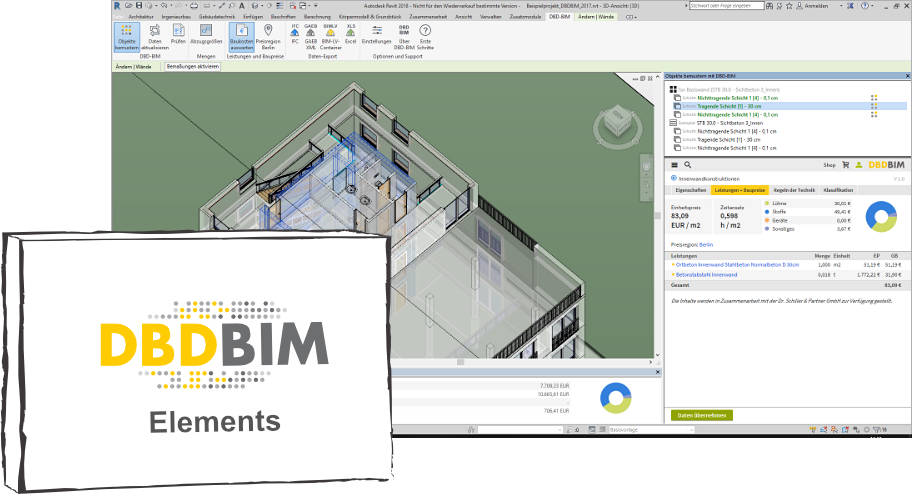Image resolution: width=912 pixels, height=497 pixels.
Task: Select the 'Leistungen + Baupreise' tab
Action: click(x=740, y=190)
